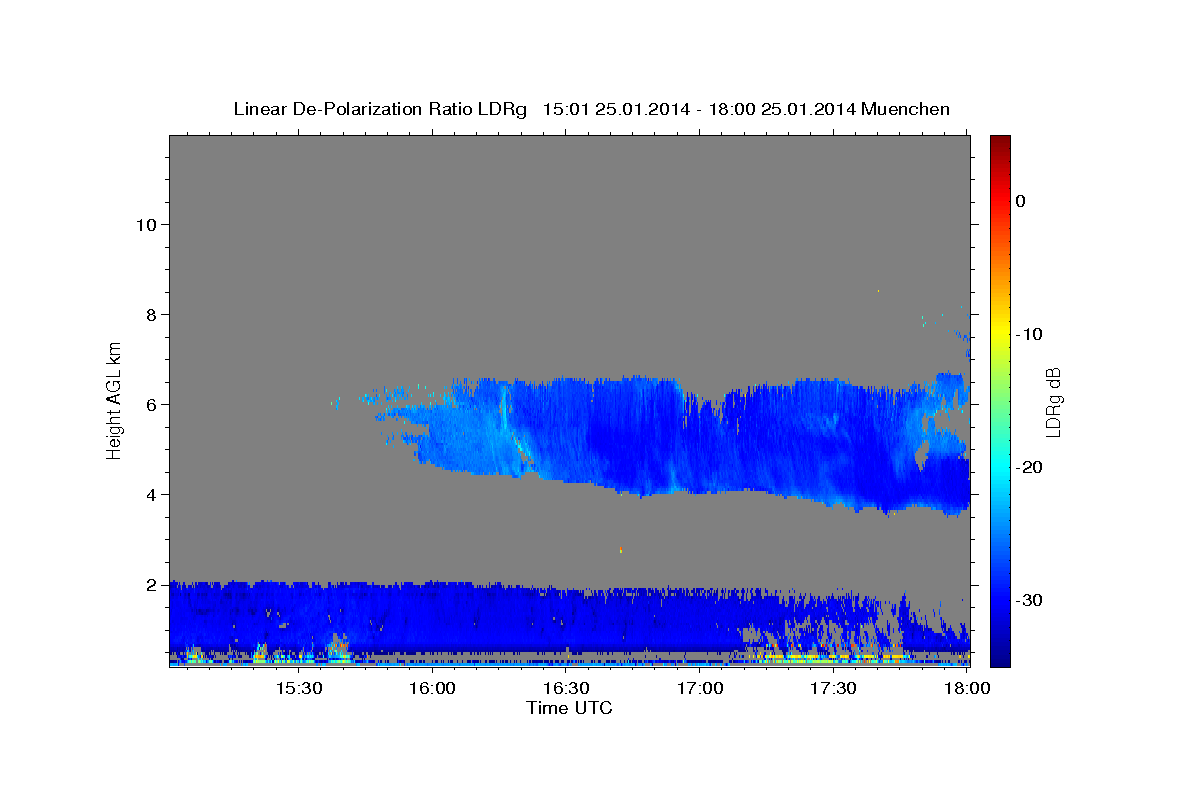1200x800 pixels.
Task: Click the colorbar value -30
Action: tap(1029, 600)
